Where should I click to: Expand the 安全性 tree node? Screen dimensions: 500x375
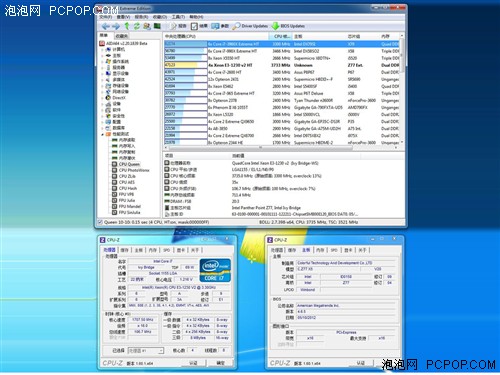point(102,116)
